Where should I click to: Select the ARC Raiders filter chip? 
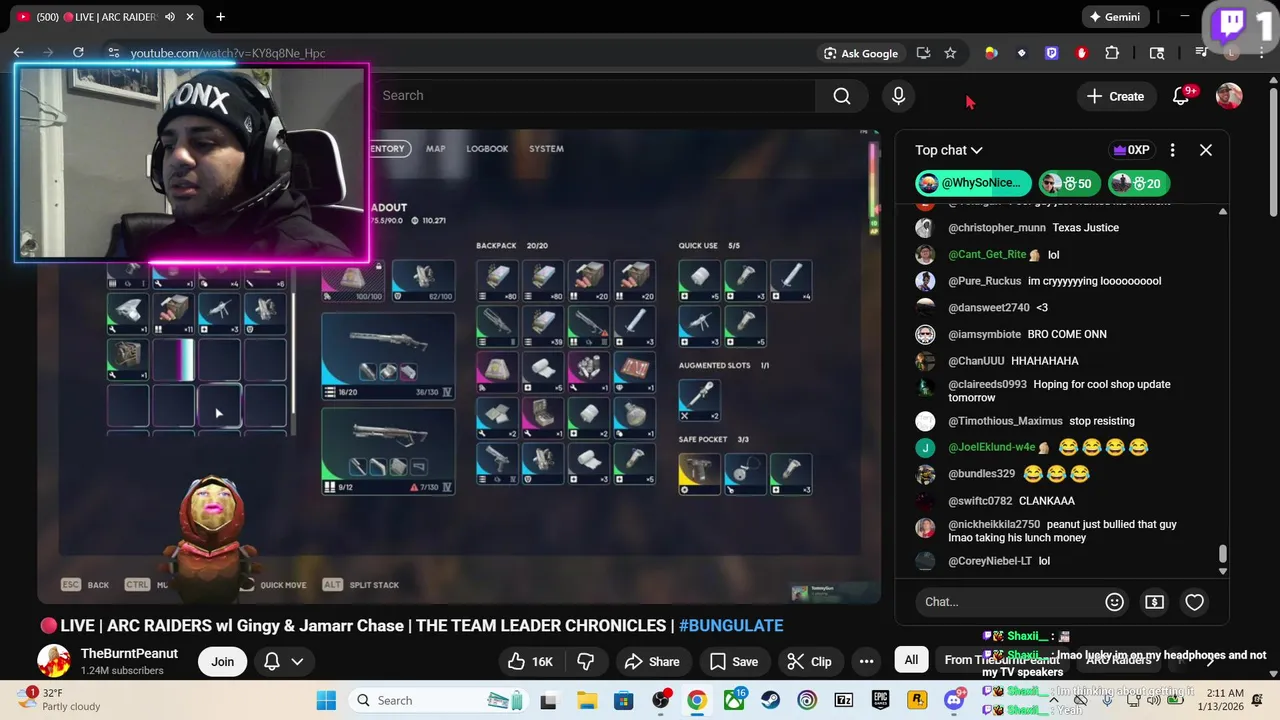click(x=1118, y=660)
